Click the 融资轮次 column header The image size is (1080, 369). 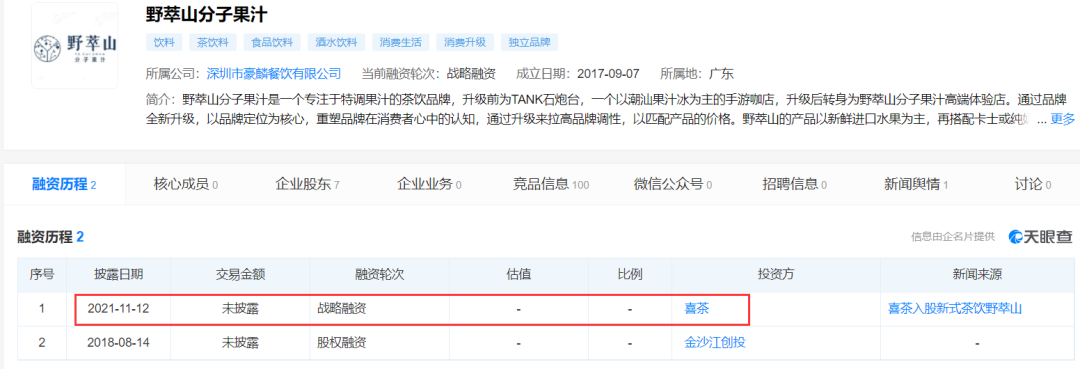(x=379, y=275)
